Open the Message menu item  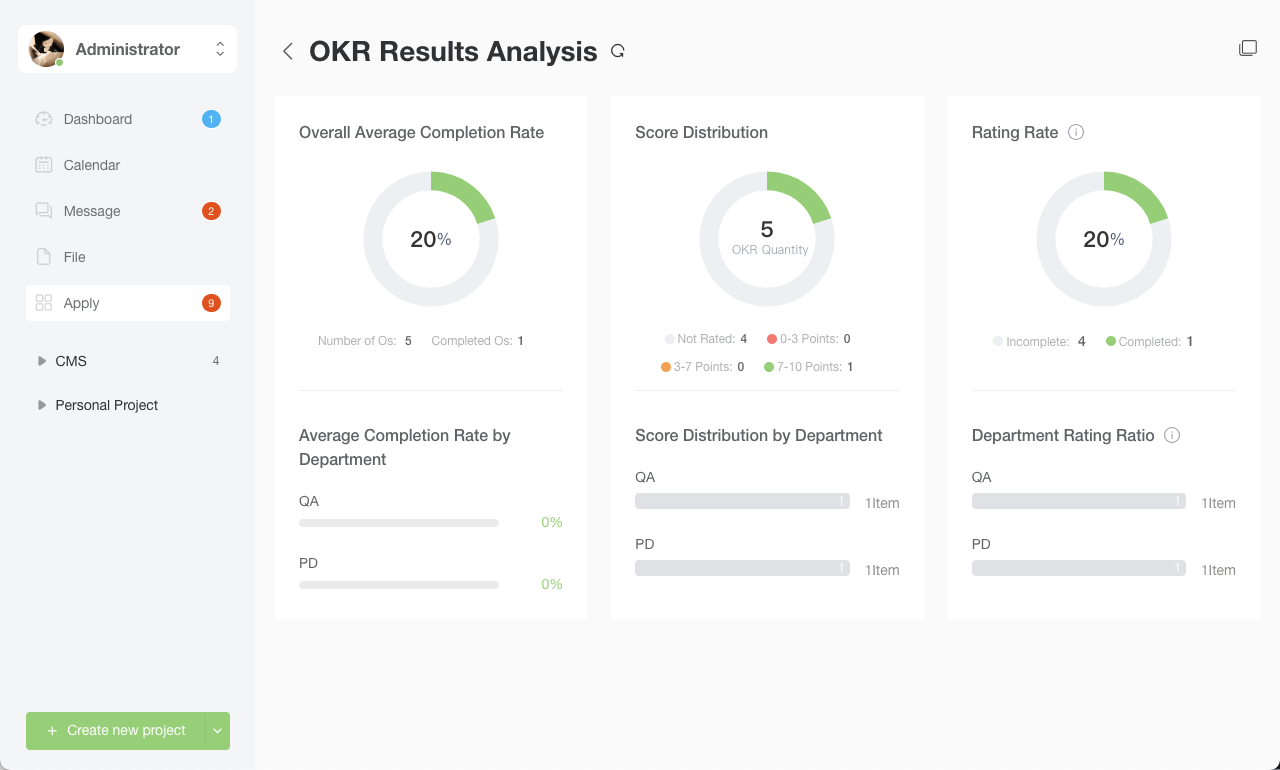(128, 211)
